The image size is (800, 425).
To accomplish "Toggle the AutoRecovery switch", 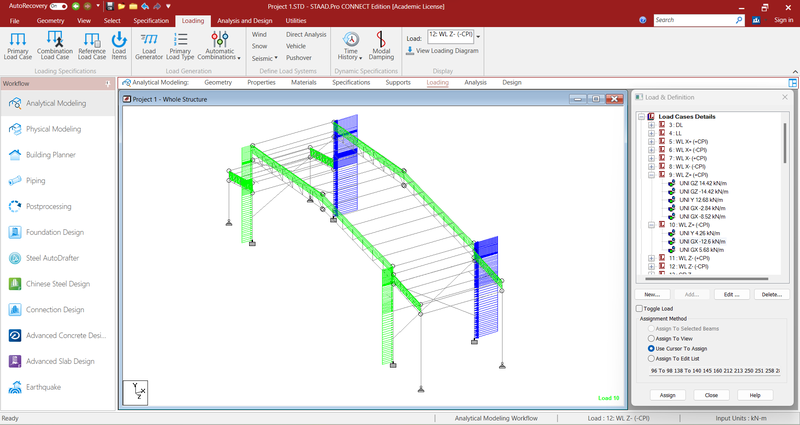I will [x=58, y=7].
